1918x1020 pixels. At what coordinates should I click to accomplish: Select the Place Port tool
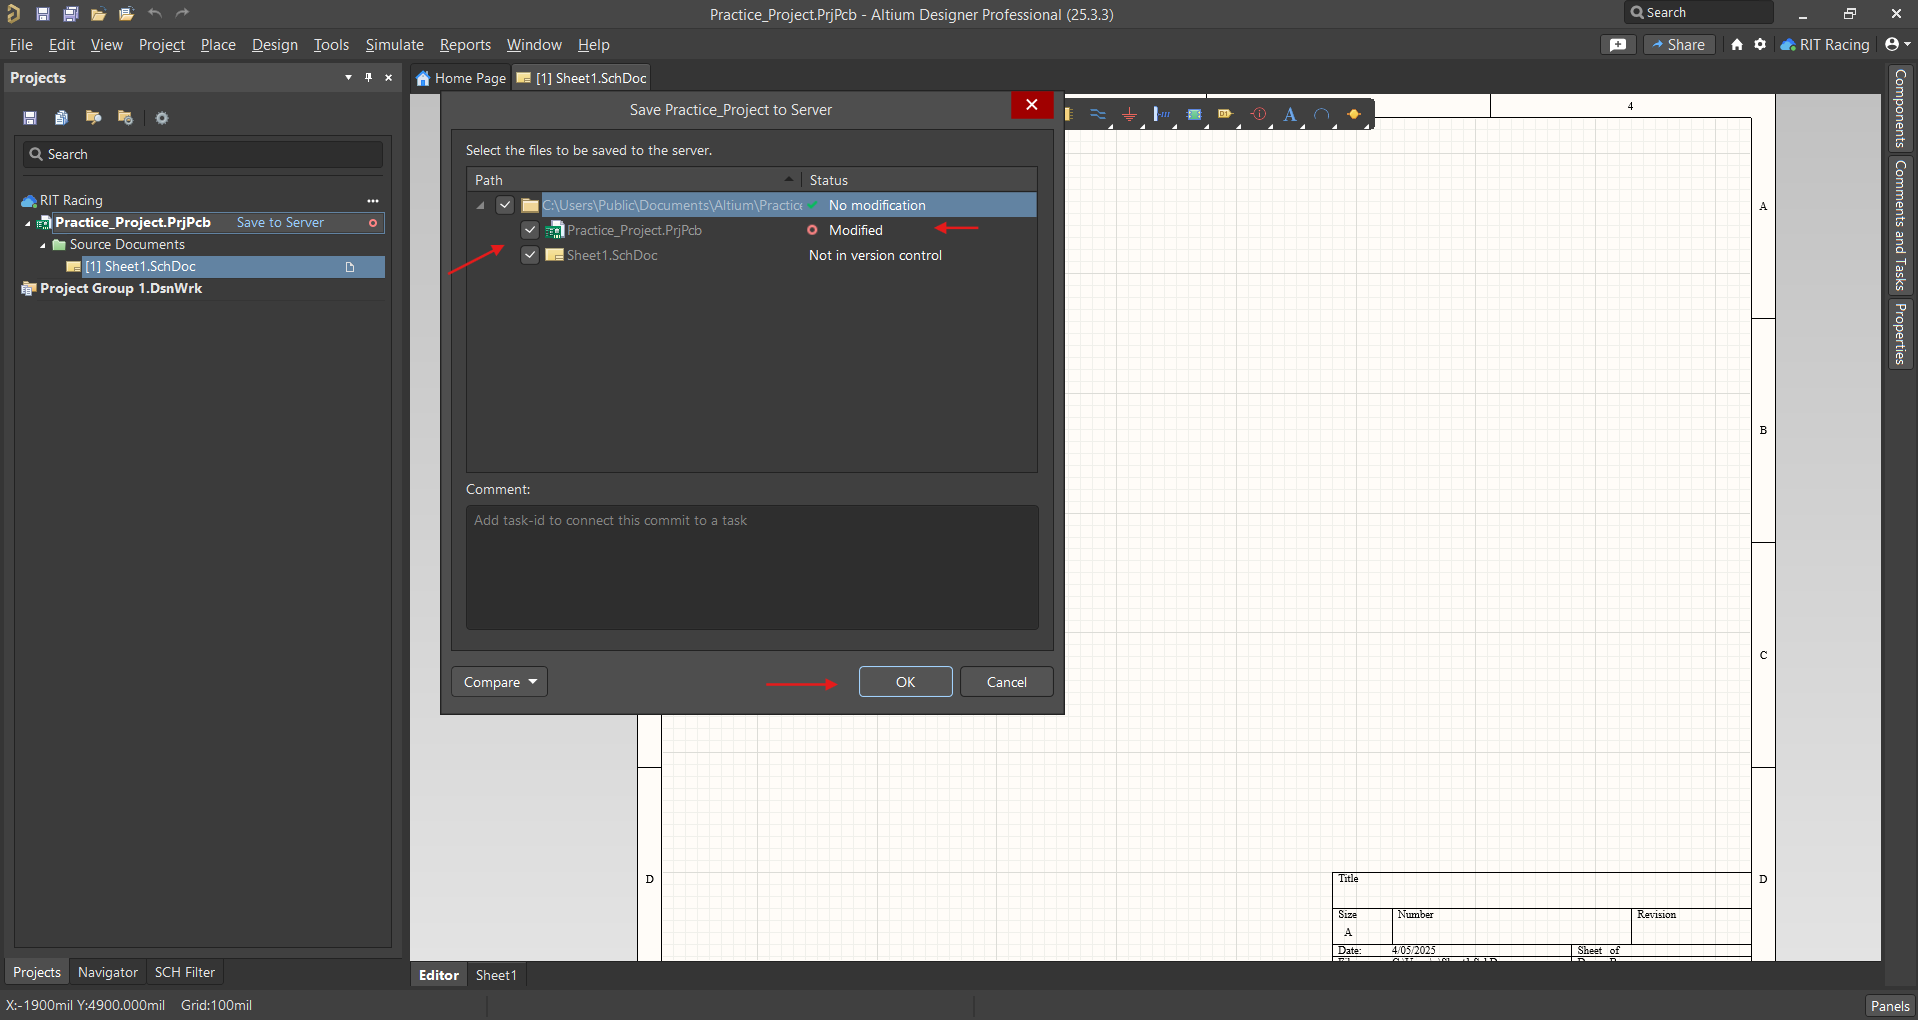tap(1225, 114)
